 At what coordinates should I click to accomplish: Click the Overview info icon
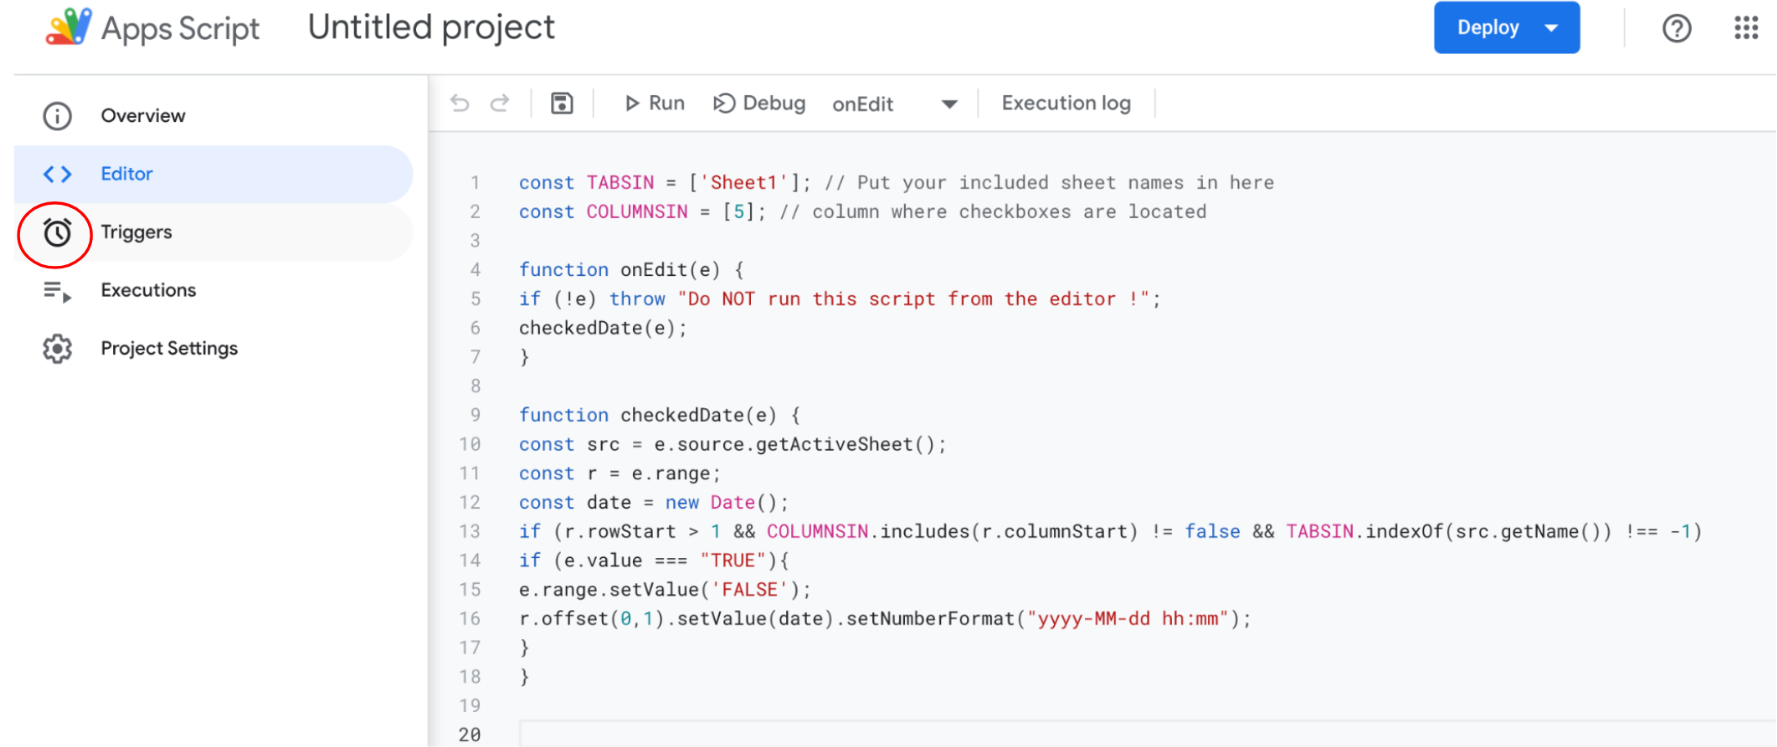coord(57,116)
